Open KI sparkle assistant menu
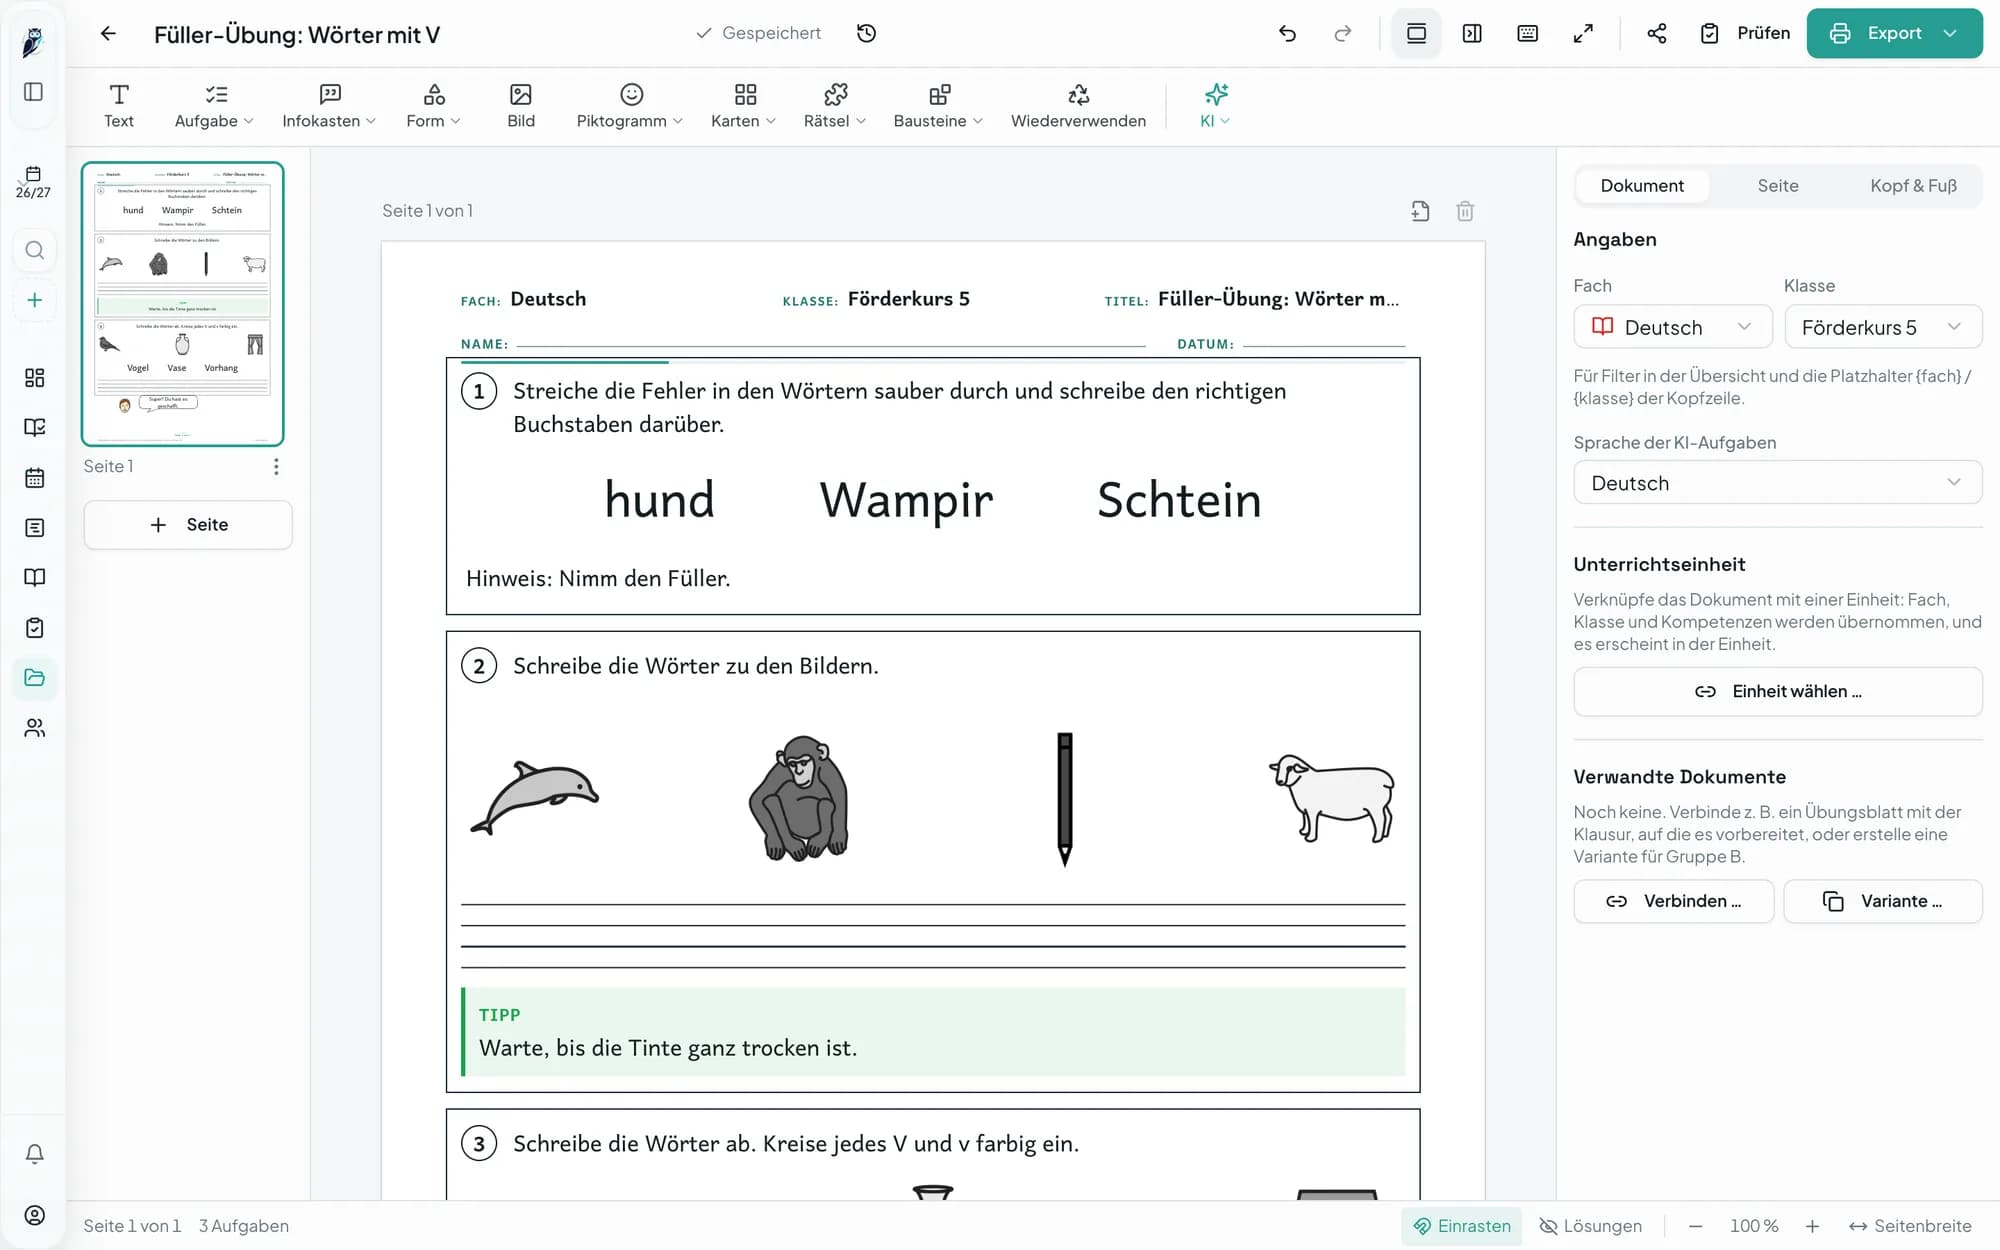Viewport: 2000px width, 1250px height. 1215,106
